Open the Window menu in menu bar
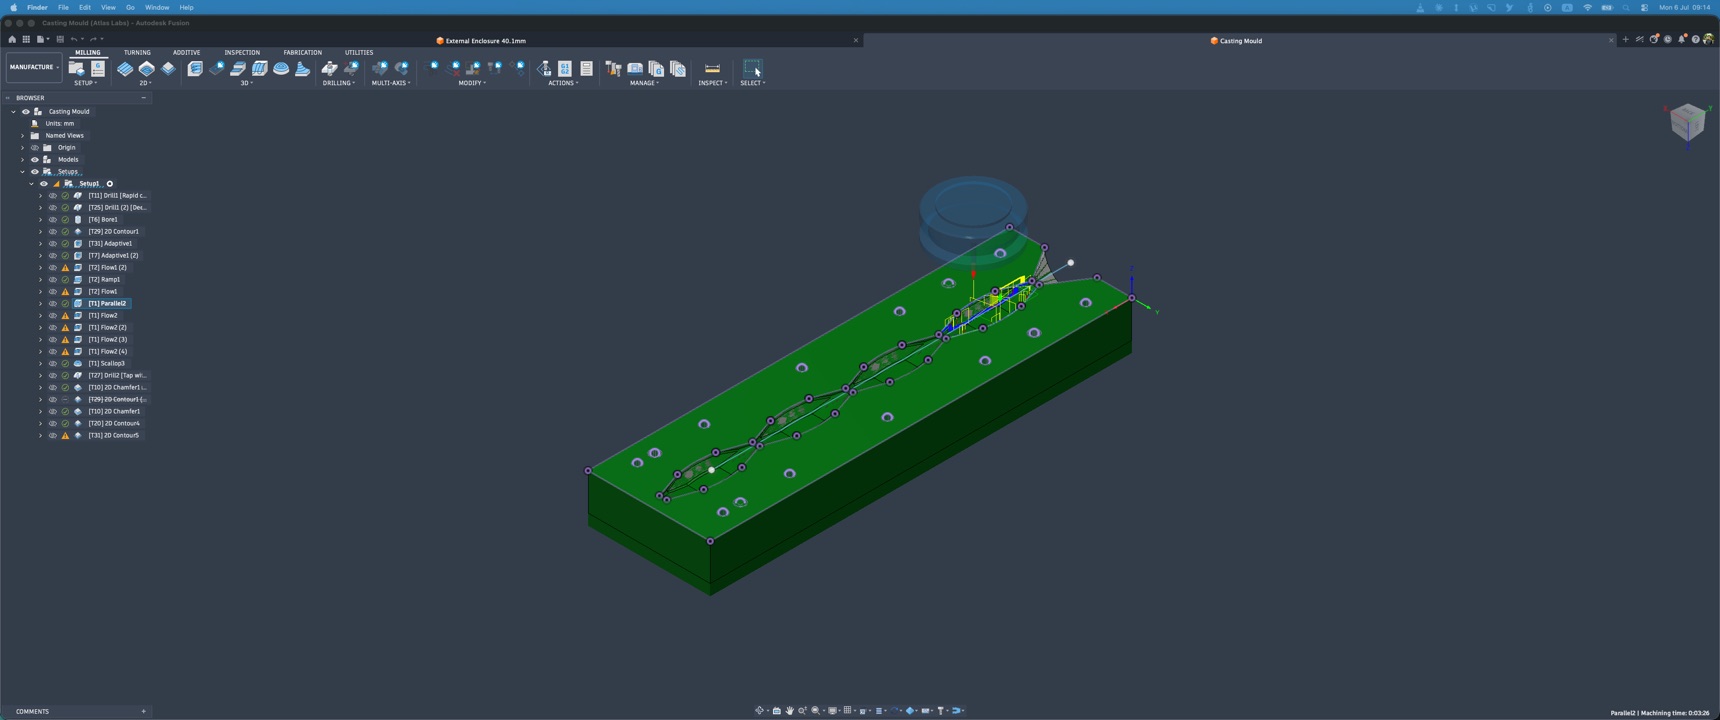Viewport: 1720px width, 720px height. (157, 7)
